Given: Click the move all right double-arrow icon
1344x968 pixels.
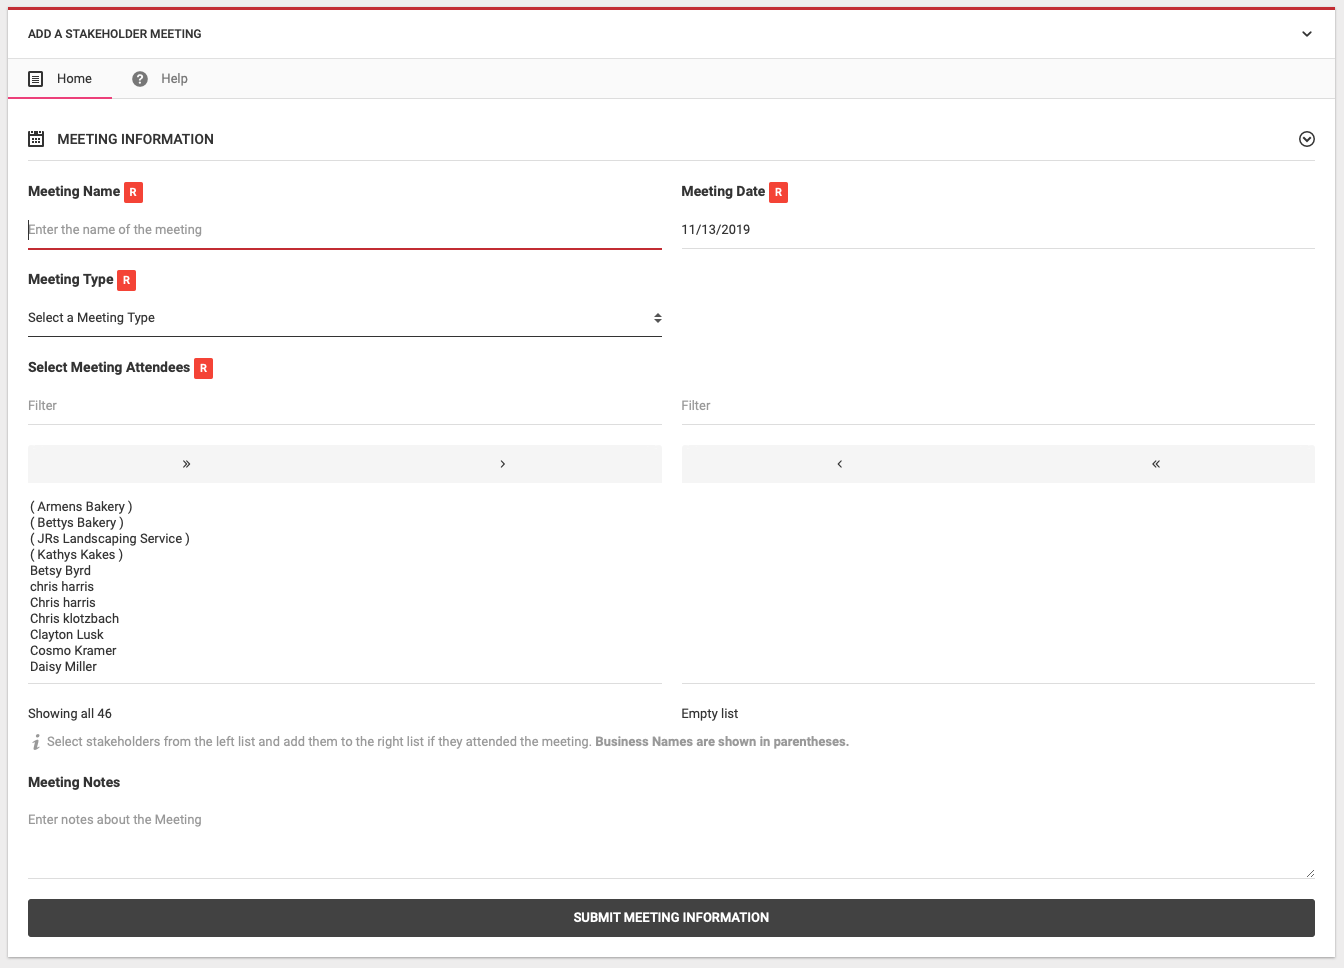Looking at the screenshot, I should 186,464.
